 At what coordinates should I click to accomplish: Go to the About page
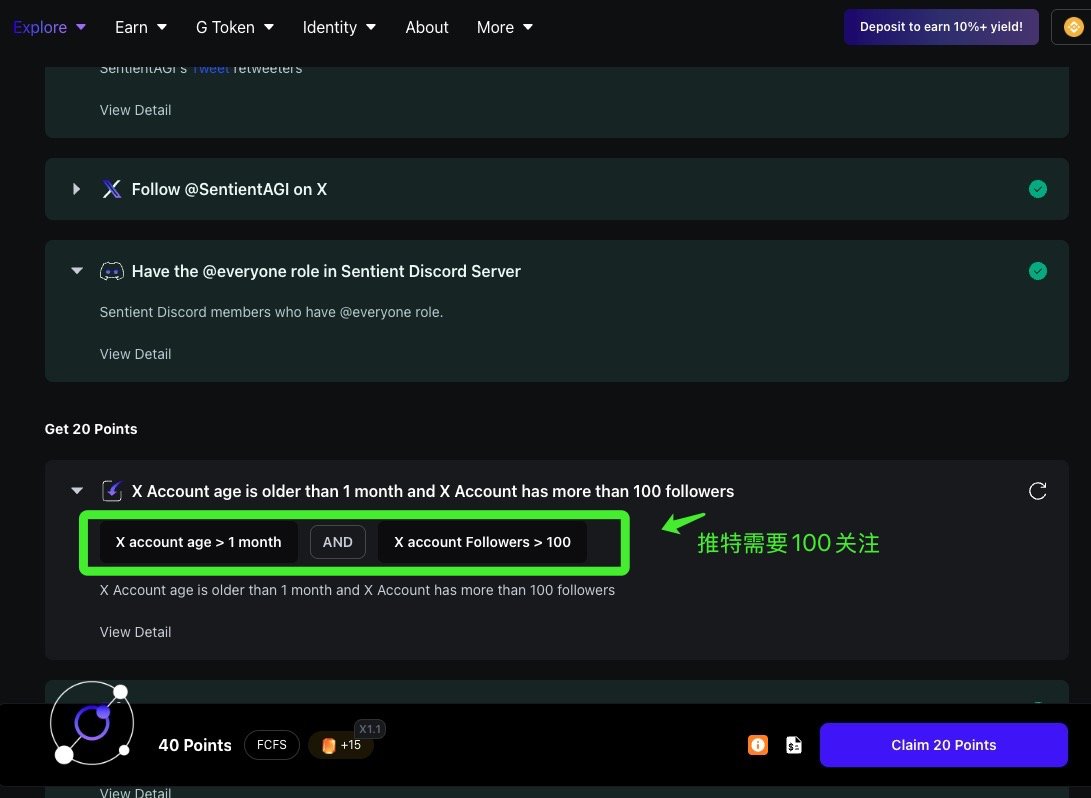click(427, 27)
